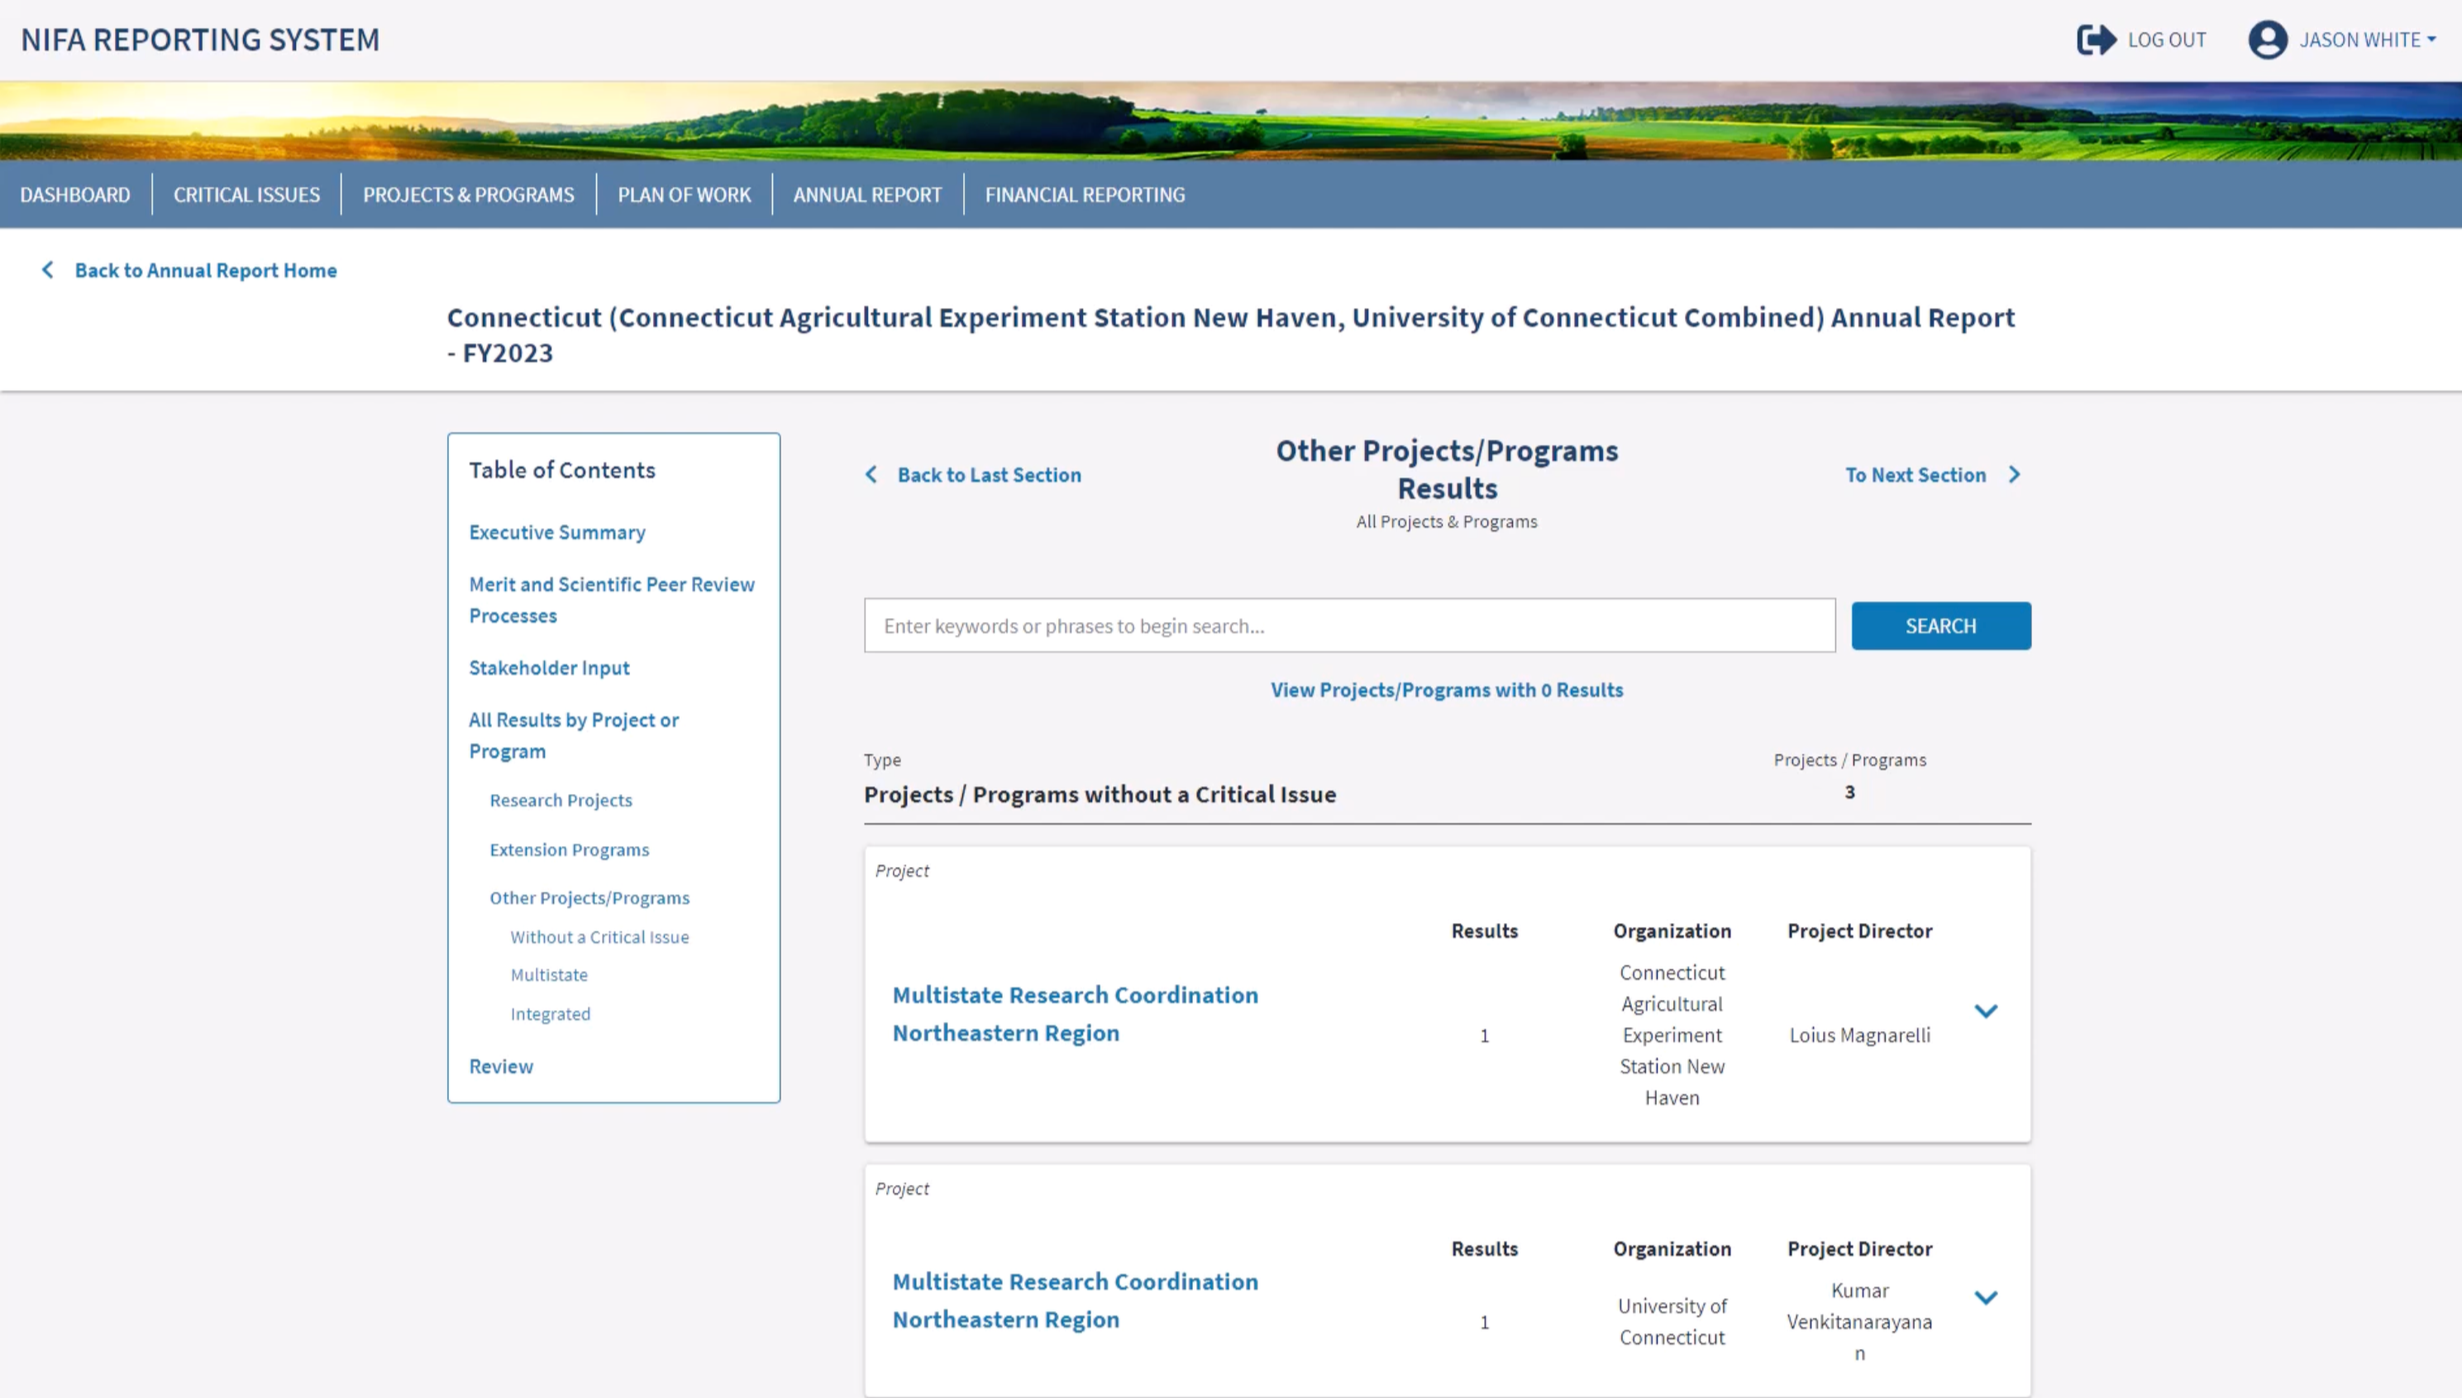
Task: Go to Extension Programs section
Action: (x=569, y=849)
